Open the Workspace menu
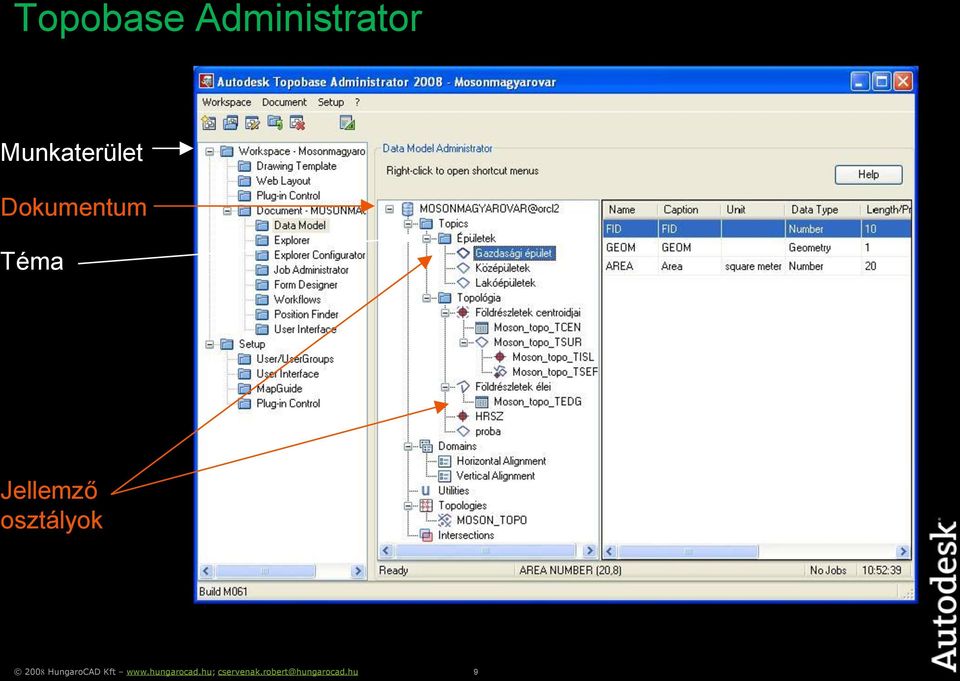Image resolution: width=960 pixels, height=681 pixels. 227,102
